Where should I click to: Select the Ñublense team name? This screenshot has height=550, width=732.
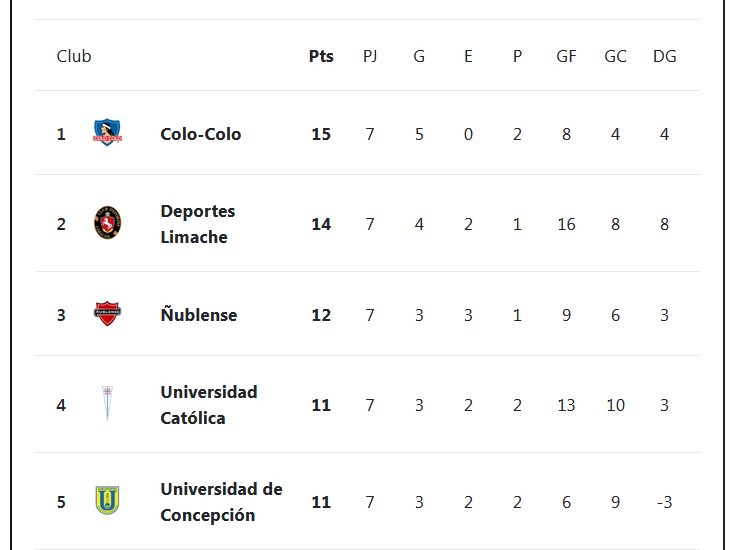(x=198, y=315)
